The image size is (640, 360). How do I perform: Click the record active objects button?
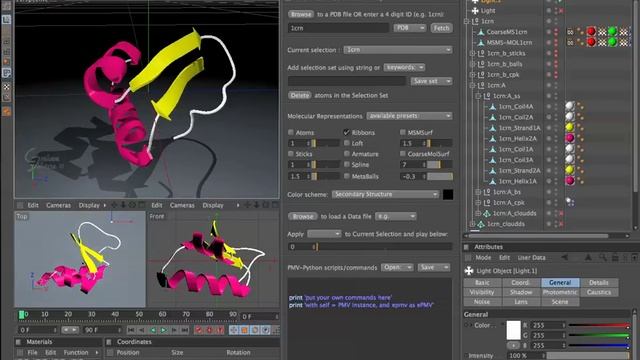[199, 330]
